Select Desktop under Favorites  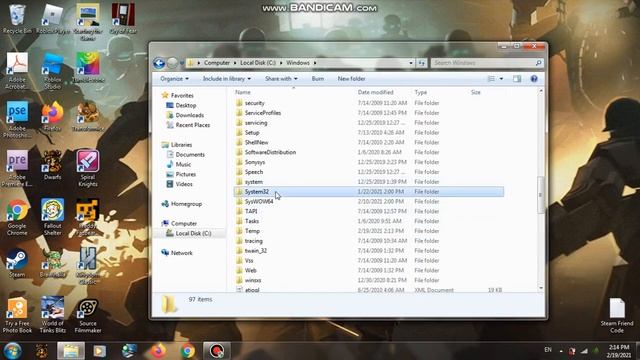(x=181, y=105)
